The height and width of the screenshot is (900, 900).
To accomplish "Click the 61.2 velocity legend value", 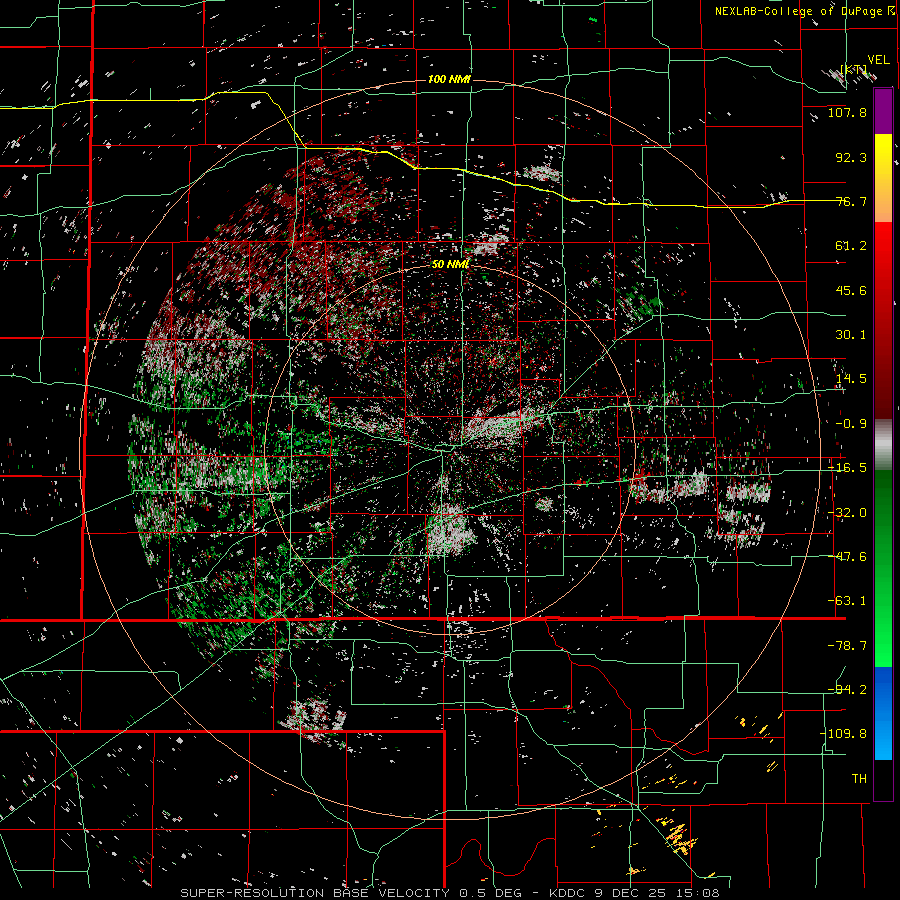I will point(851,246).
